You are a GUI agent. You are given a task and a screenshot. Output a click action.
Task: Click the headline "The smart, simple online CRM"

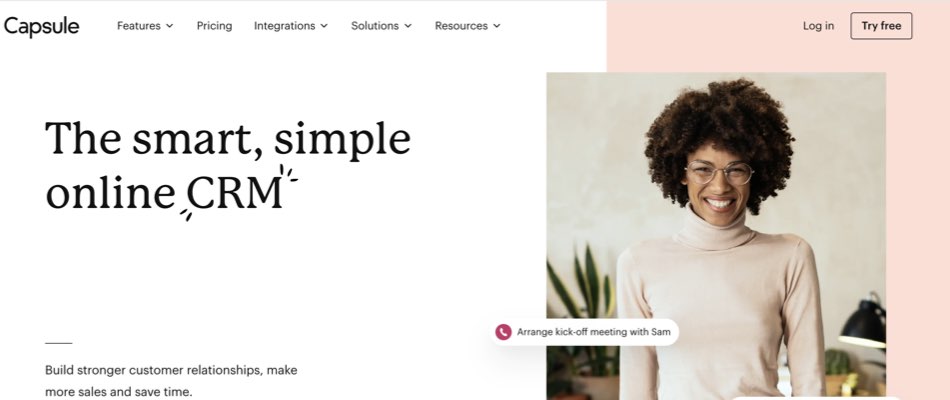coord(228,165)
